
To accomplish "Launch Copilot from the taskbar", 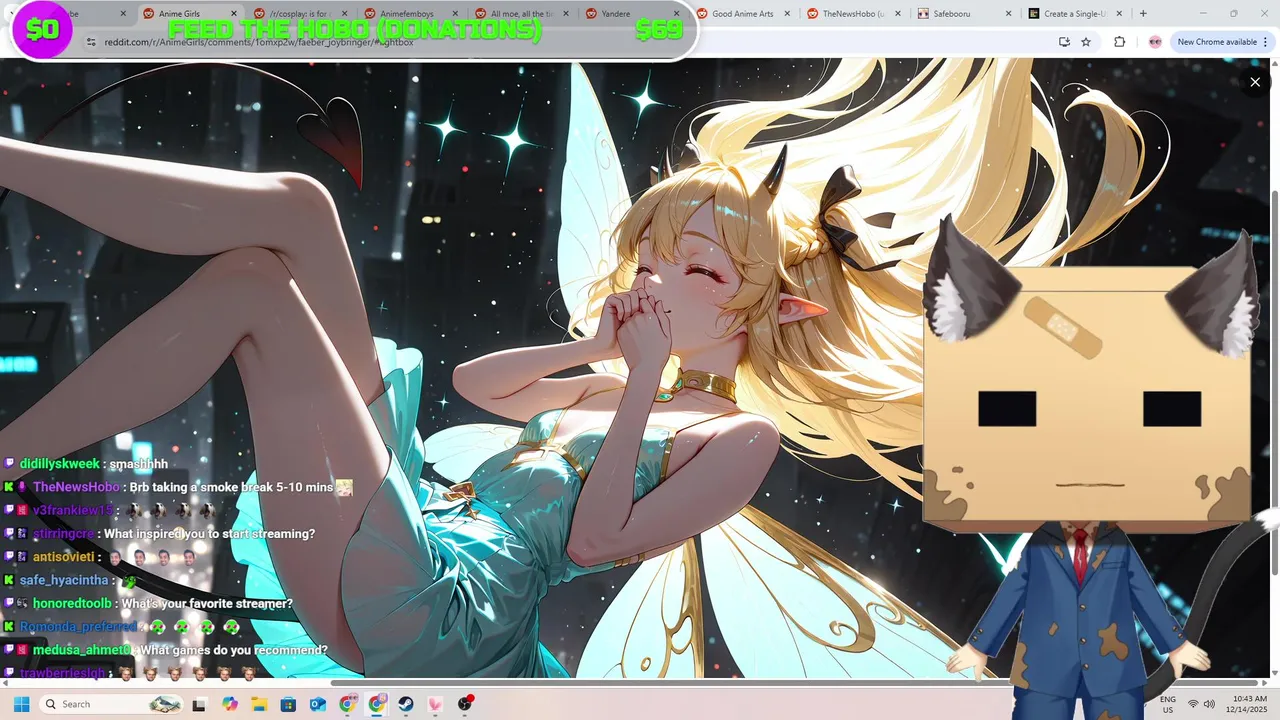I will [x=230, y=704].
